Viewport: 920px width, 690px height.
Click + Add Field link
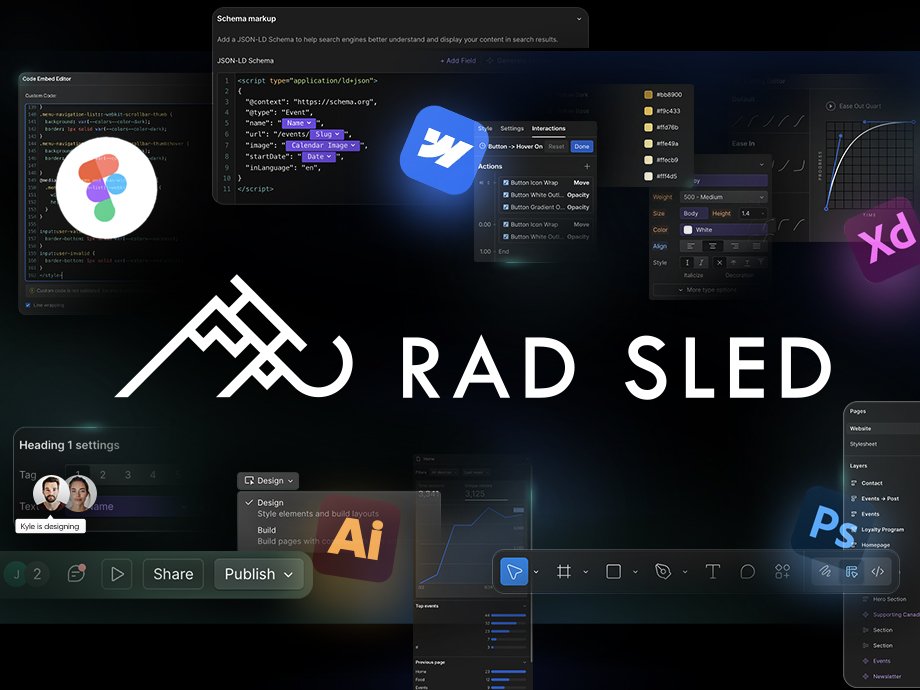coord(458,60)
